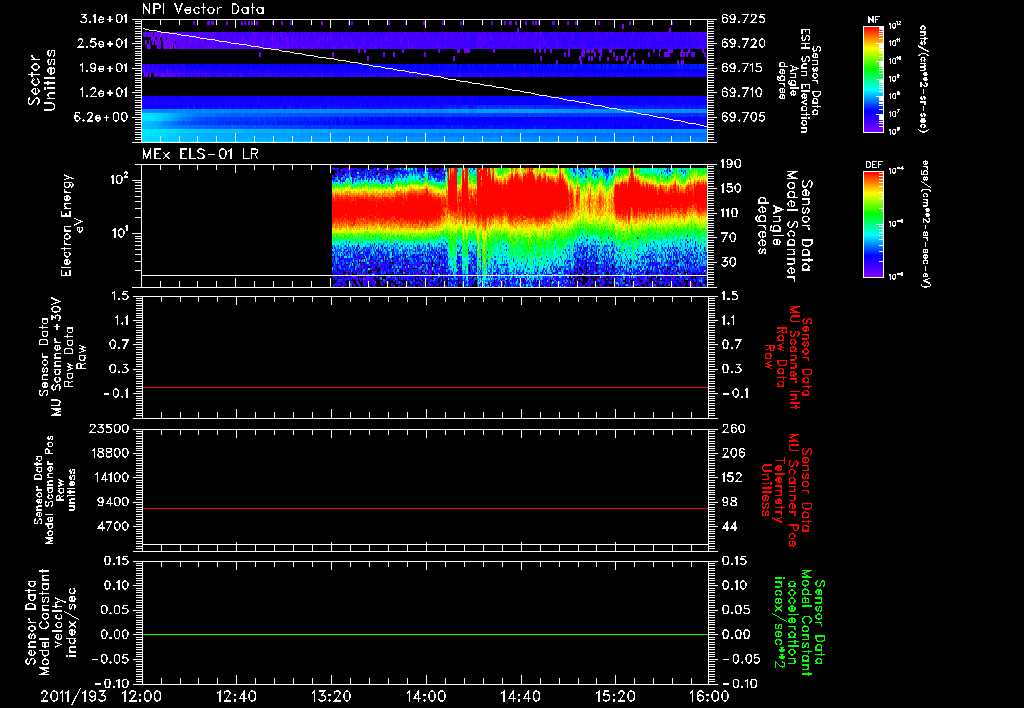The height and width of the screenshot is (708, 1024).
Task: Click the "110" scanner angle tick
Action: pos(731,212)
